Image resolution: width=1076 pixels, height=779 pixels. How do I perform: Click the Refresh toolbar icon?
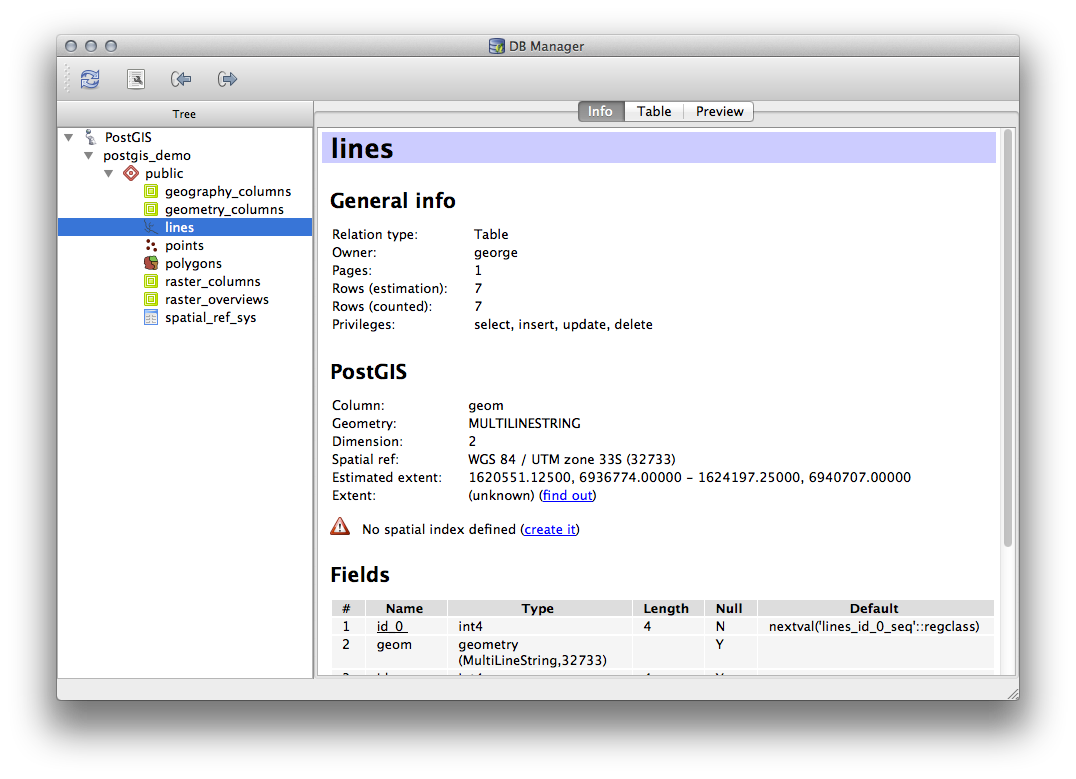(x=90, y=79)
